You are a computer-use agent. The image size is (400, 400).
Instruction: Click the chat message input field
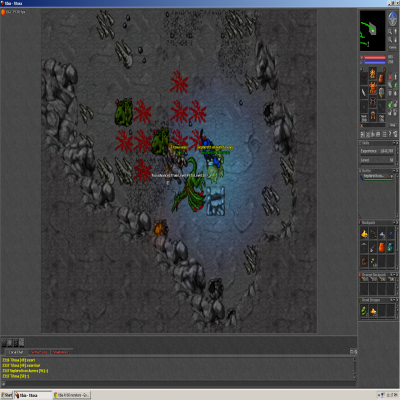pyautogui.click(x=180, y=384)
